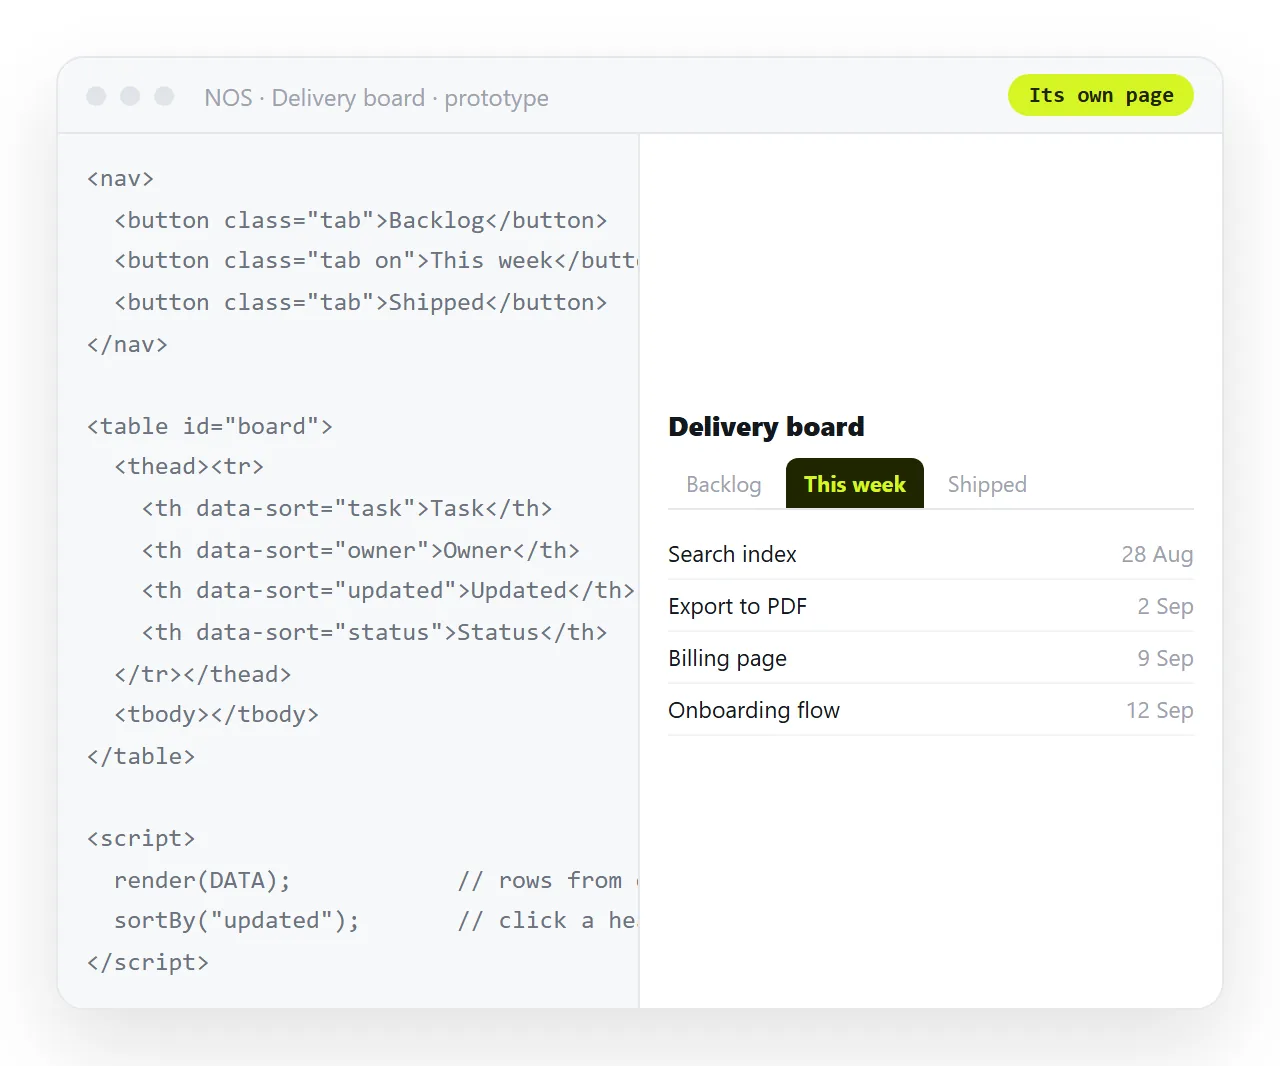Viewport: 1280px width, 1066px height.
Task: Click the 2 Sep date
Action: pyautogui.click(x=1165, y=606)
